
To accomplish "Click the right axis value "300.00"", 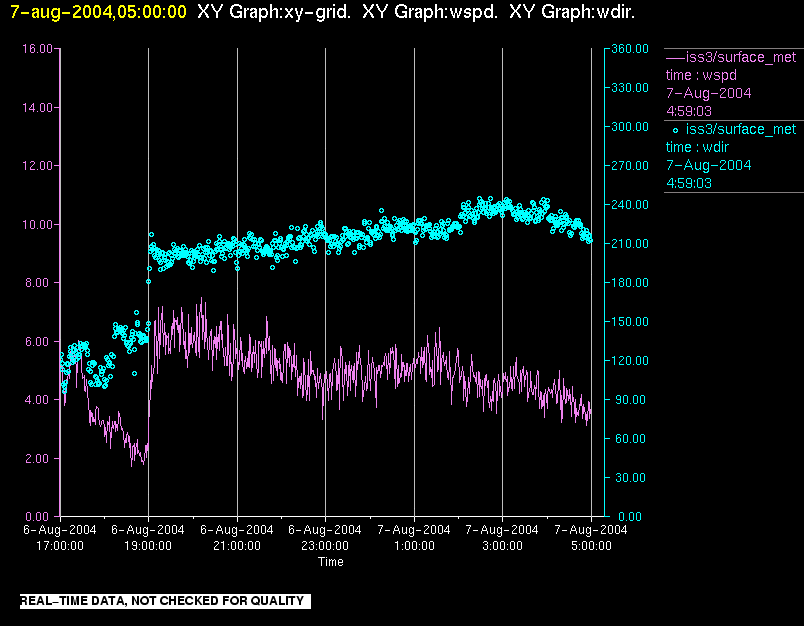I will coord(630,127).
